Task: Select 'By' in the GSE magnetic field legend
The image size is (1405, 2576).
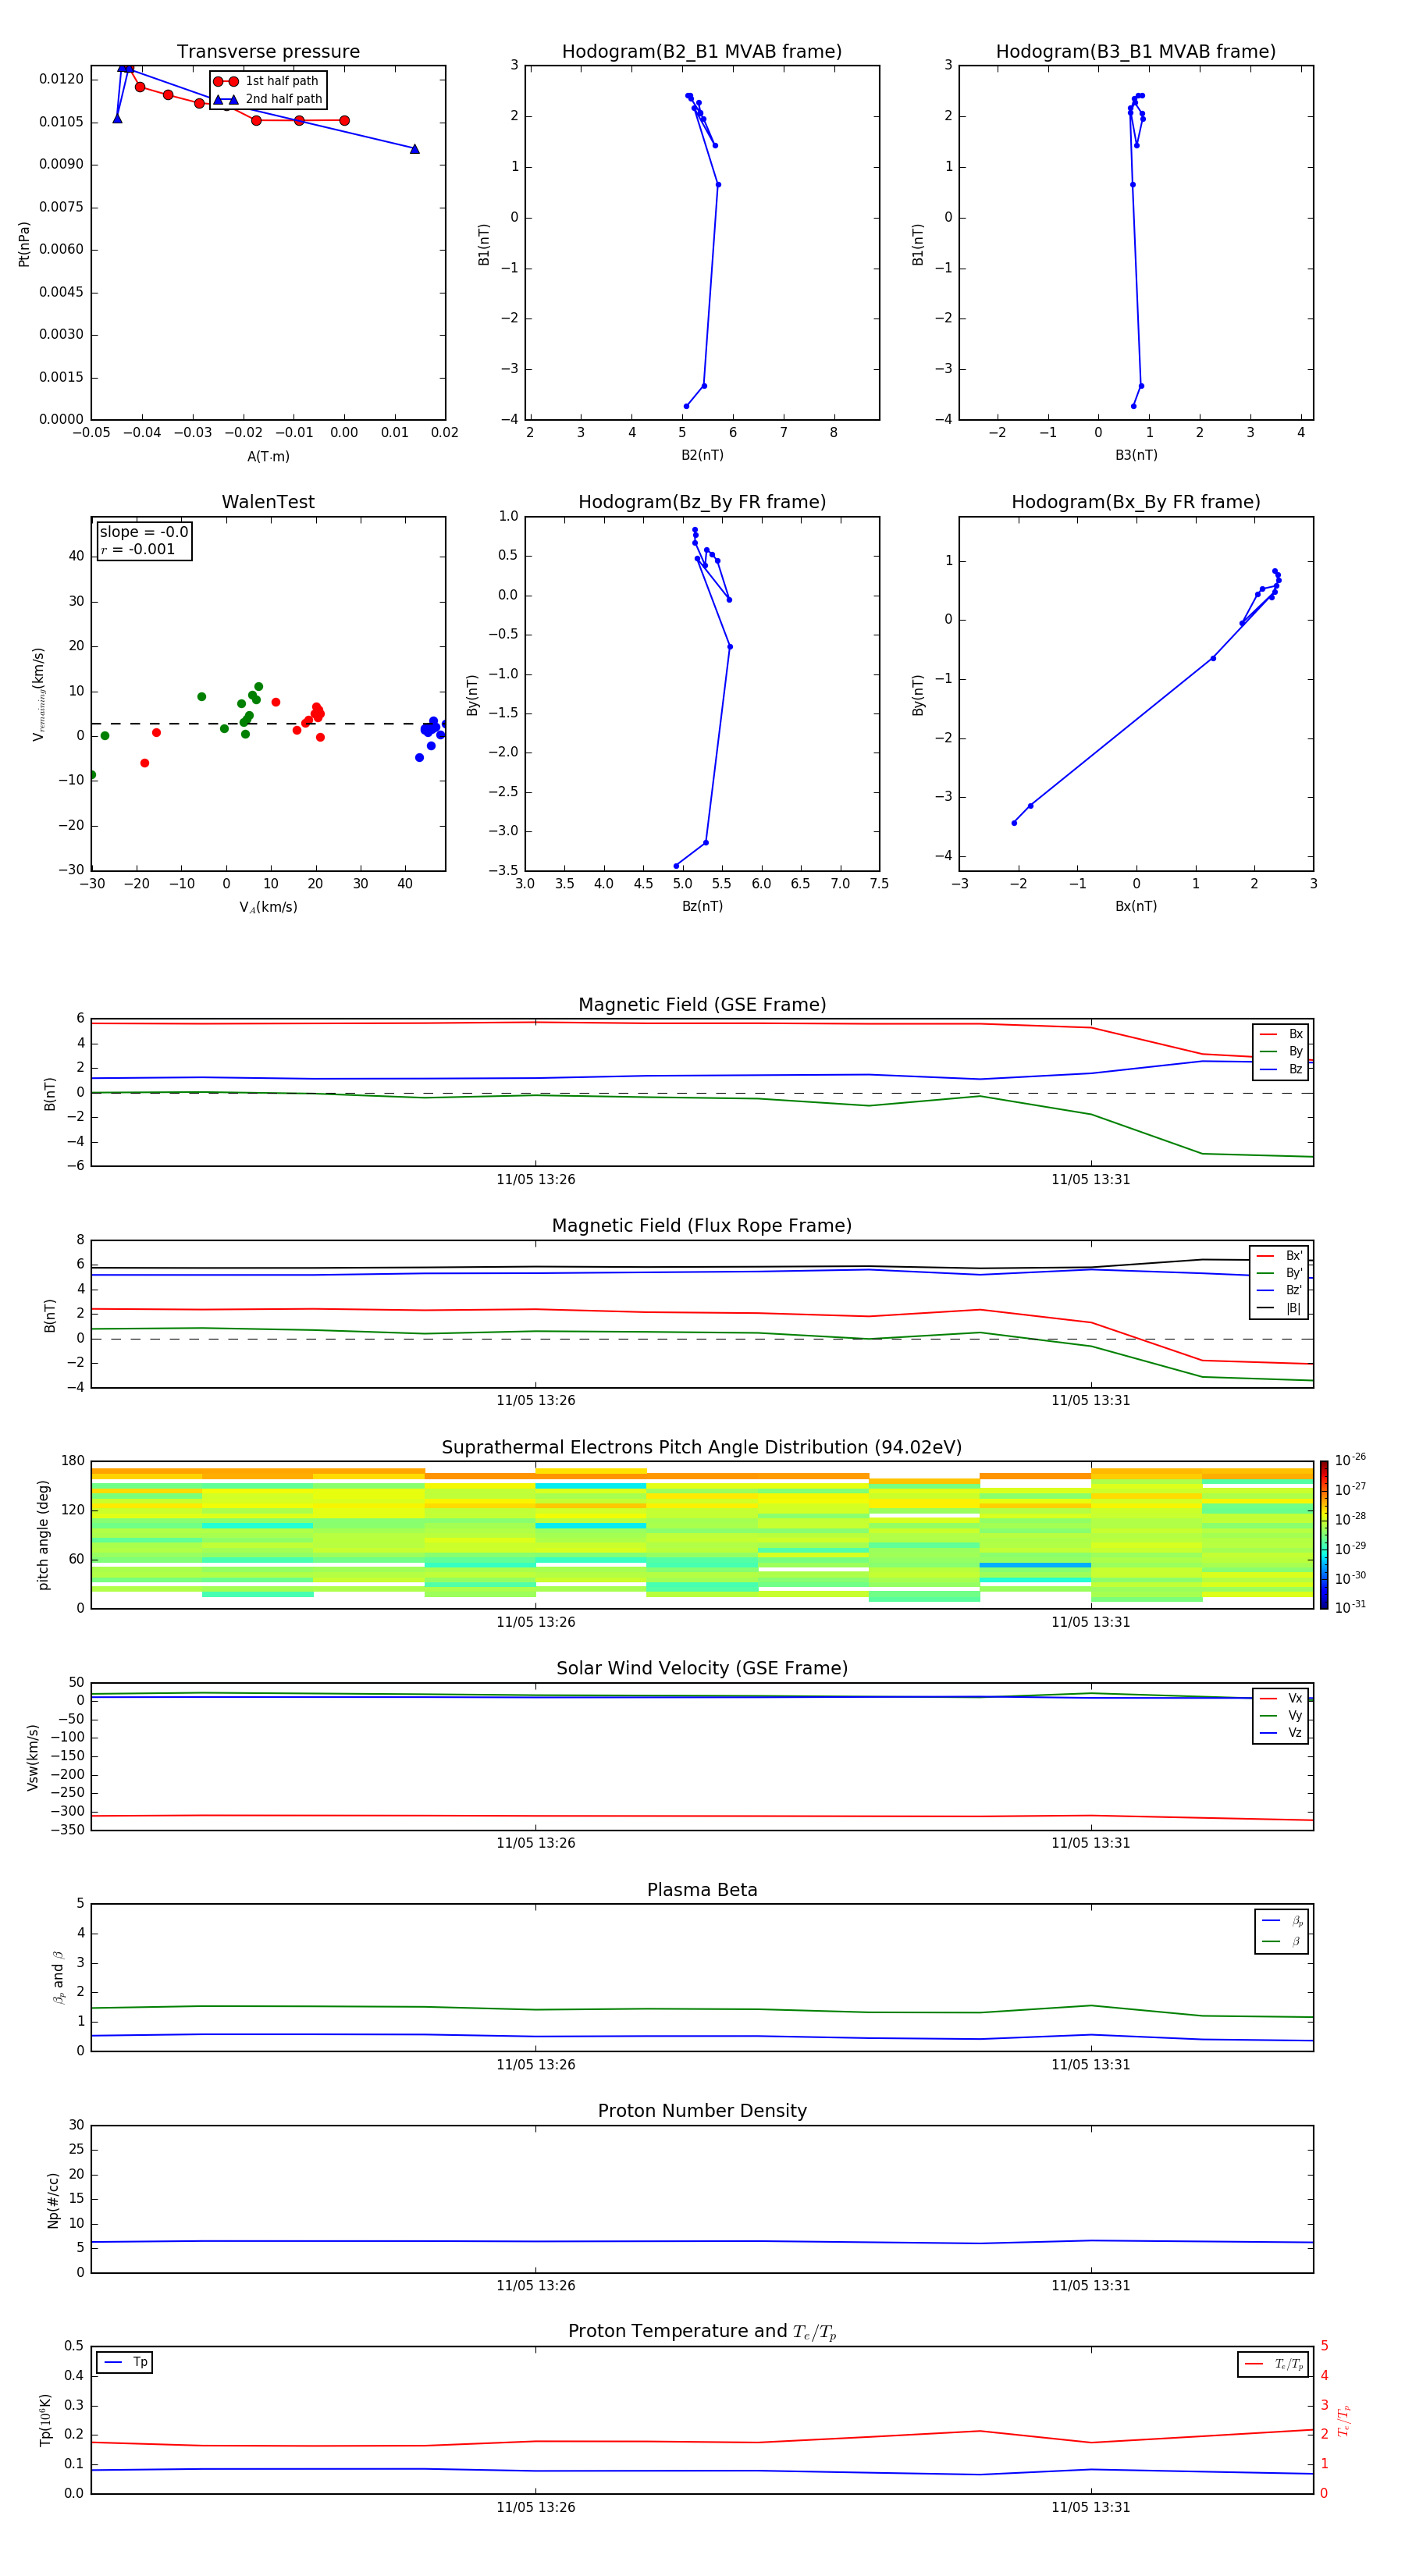Action: pyautogui.click(x=1281, y=1051)
